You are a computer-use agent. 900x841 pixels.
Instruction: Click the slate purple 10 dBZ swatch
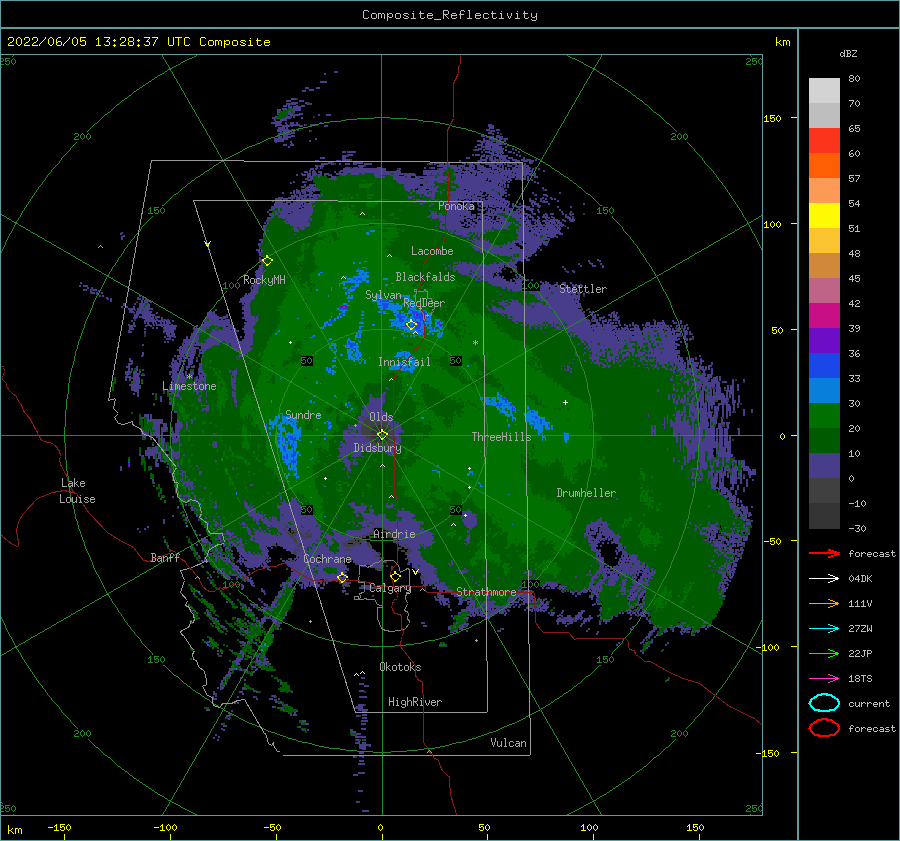coord(824,465)
